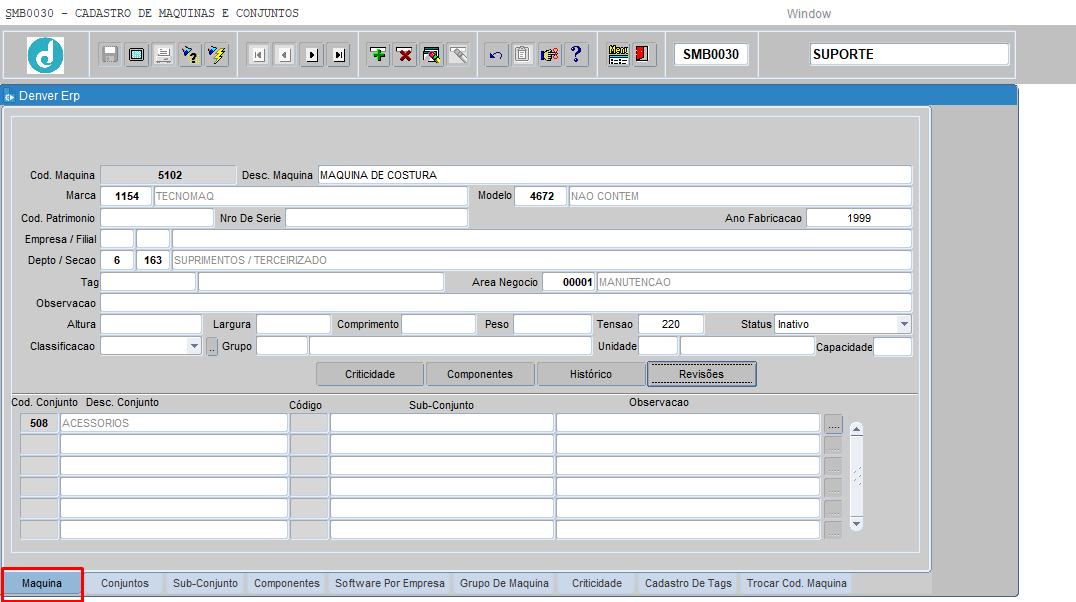Switch to the Conjuntos tab
1076x602 pixels.
(x=125, y=583)
